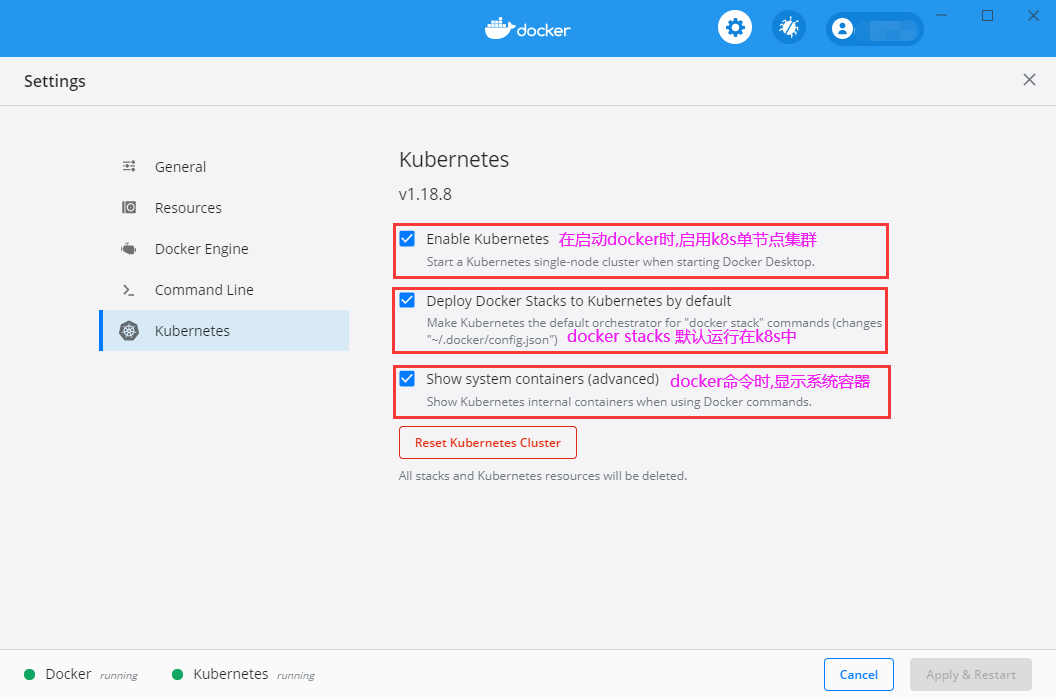This screenshot has height=699, width=1056.
Task: Maximize the Docker Desktop window
Action: pos(987,15)
